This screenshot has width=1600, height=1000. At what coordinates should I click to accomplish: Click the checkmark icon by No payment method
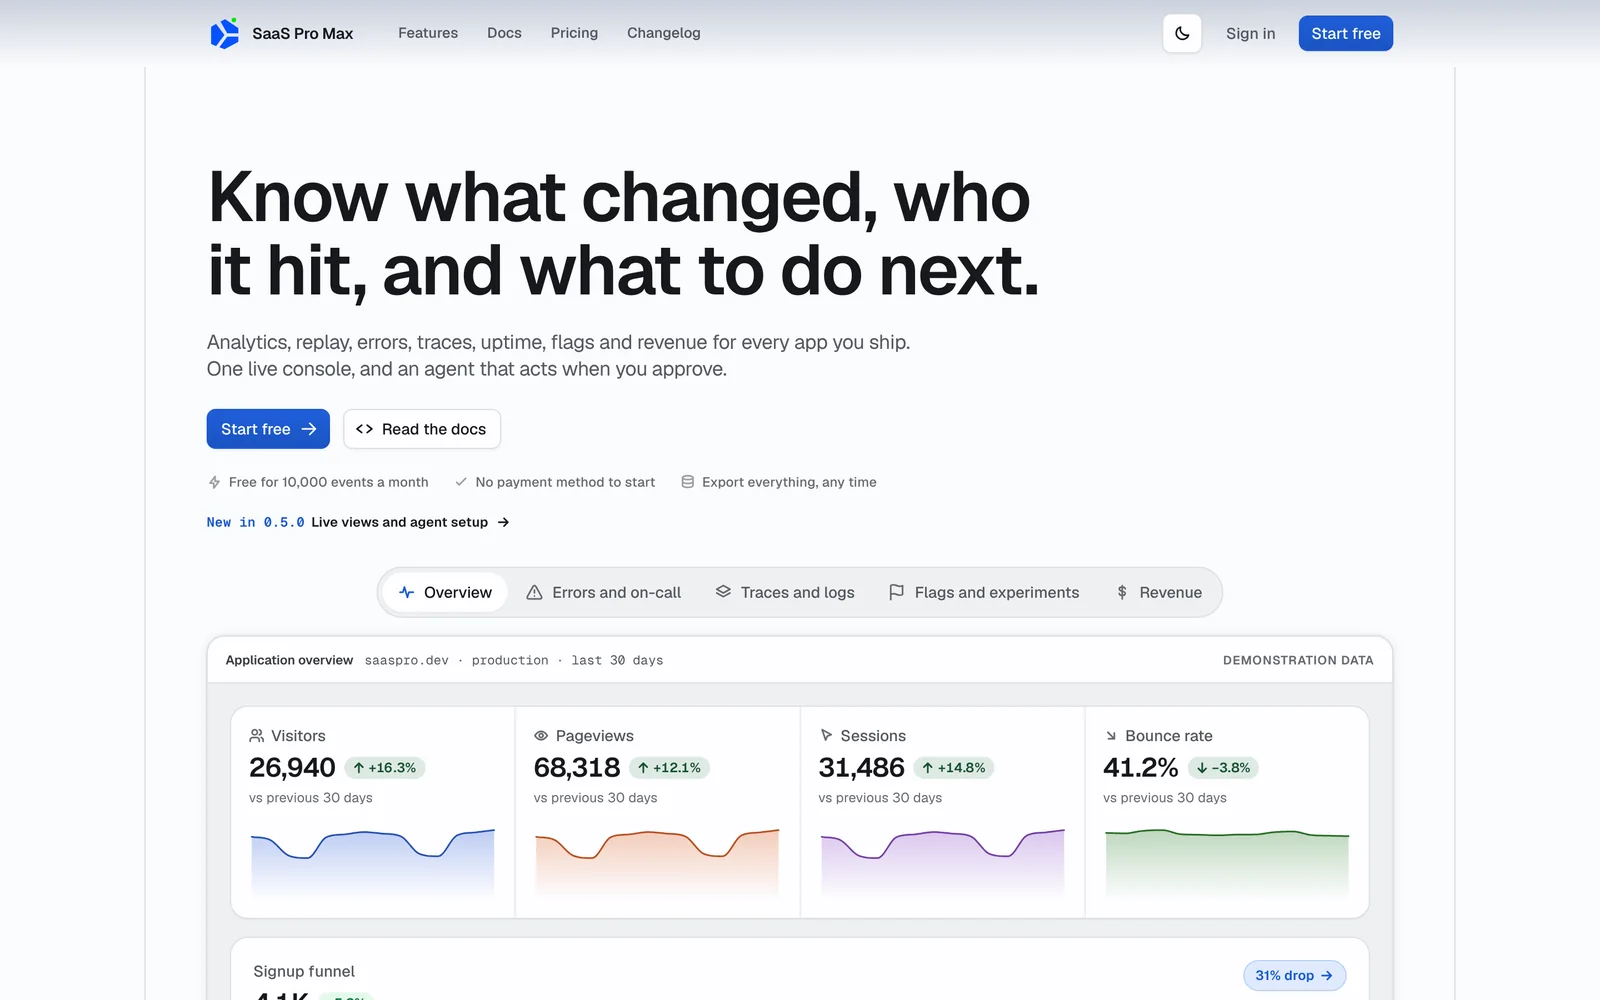[x=461, y=482]
